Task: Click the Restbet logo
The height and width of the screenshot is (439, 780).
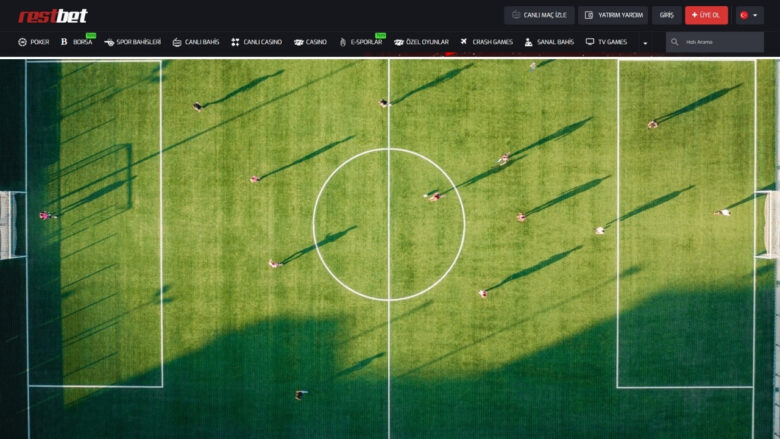Action: coord(53,15)
